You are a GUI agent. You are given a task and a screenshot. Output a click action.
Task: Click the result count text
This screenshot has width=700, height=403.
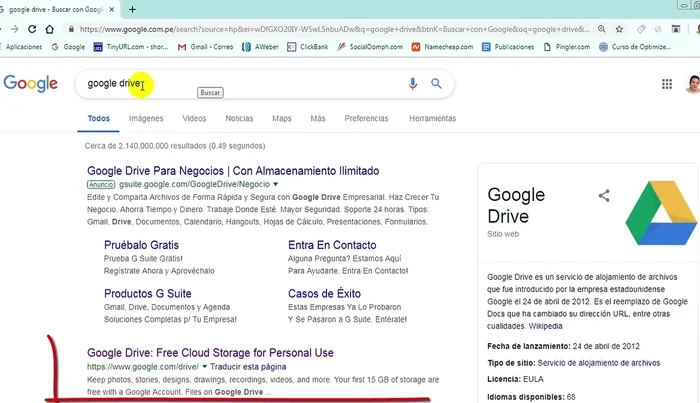pyautogui.click(x=175, y=146)
